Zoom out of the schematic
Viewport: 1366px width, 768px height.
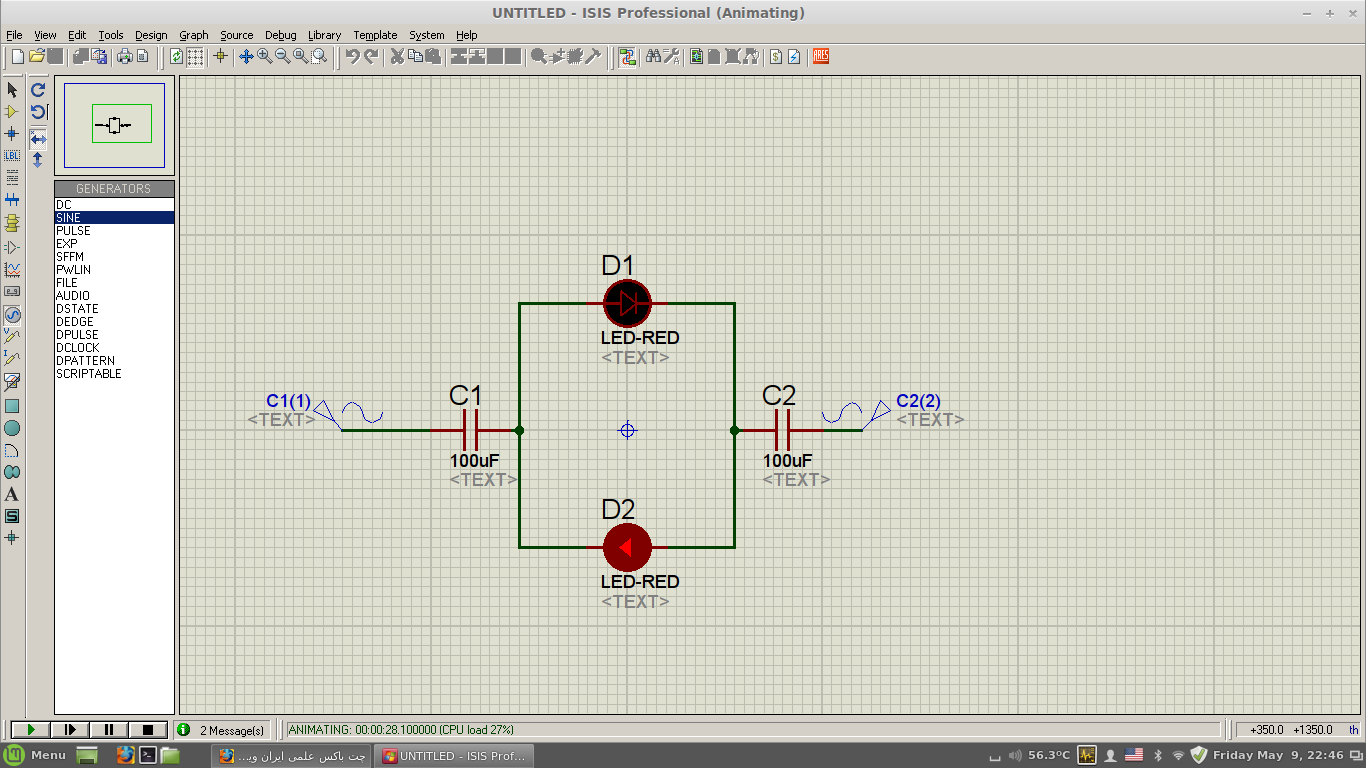click(x=282, y=56)
